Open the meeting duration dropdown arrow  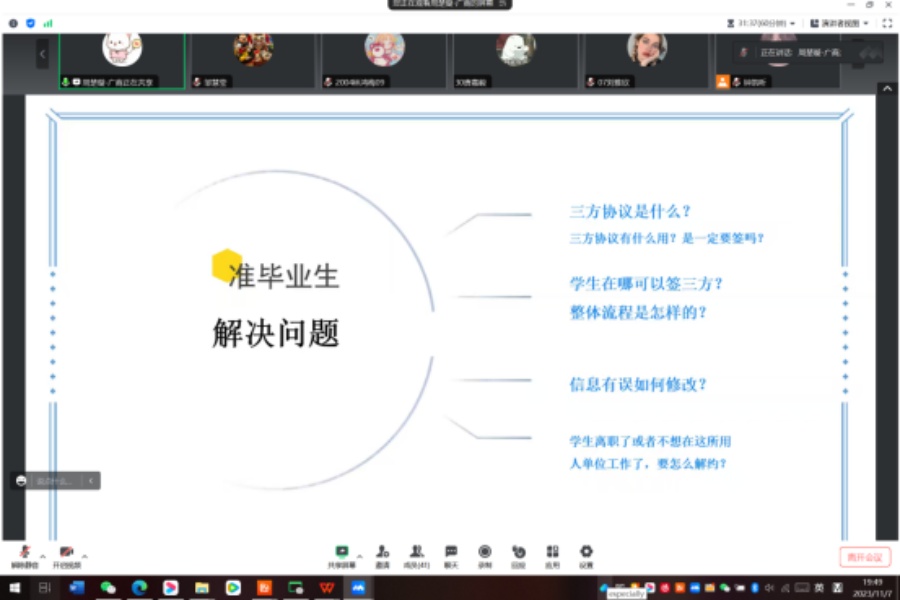pyautogui.click(x=791, y=25)
